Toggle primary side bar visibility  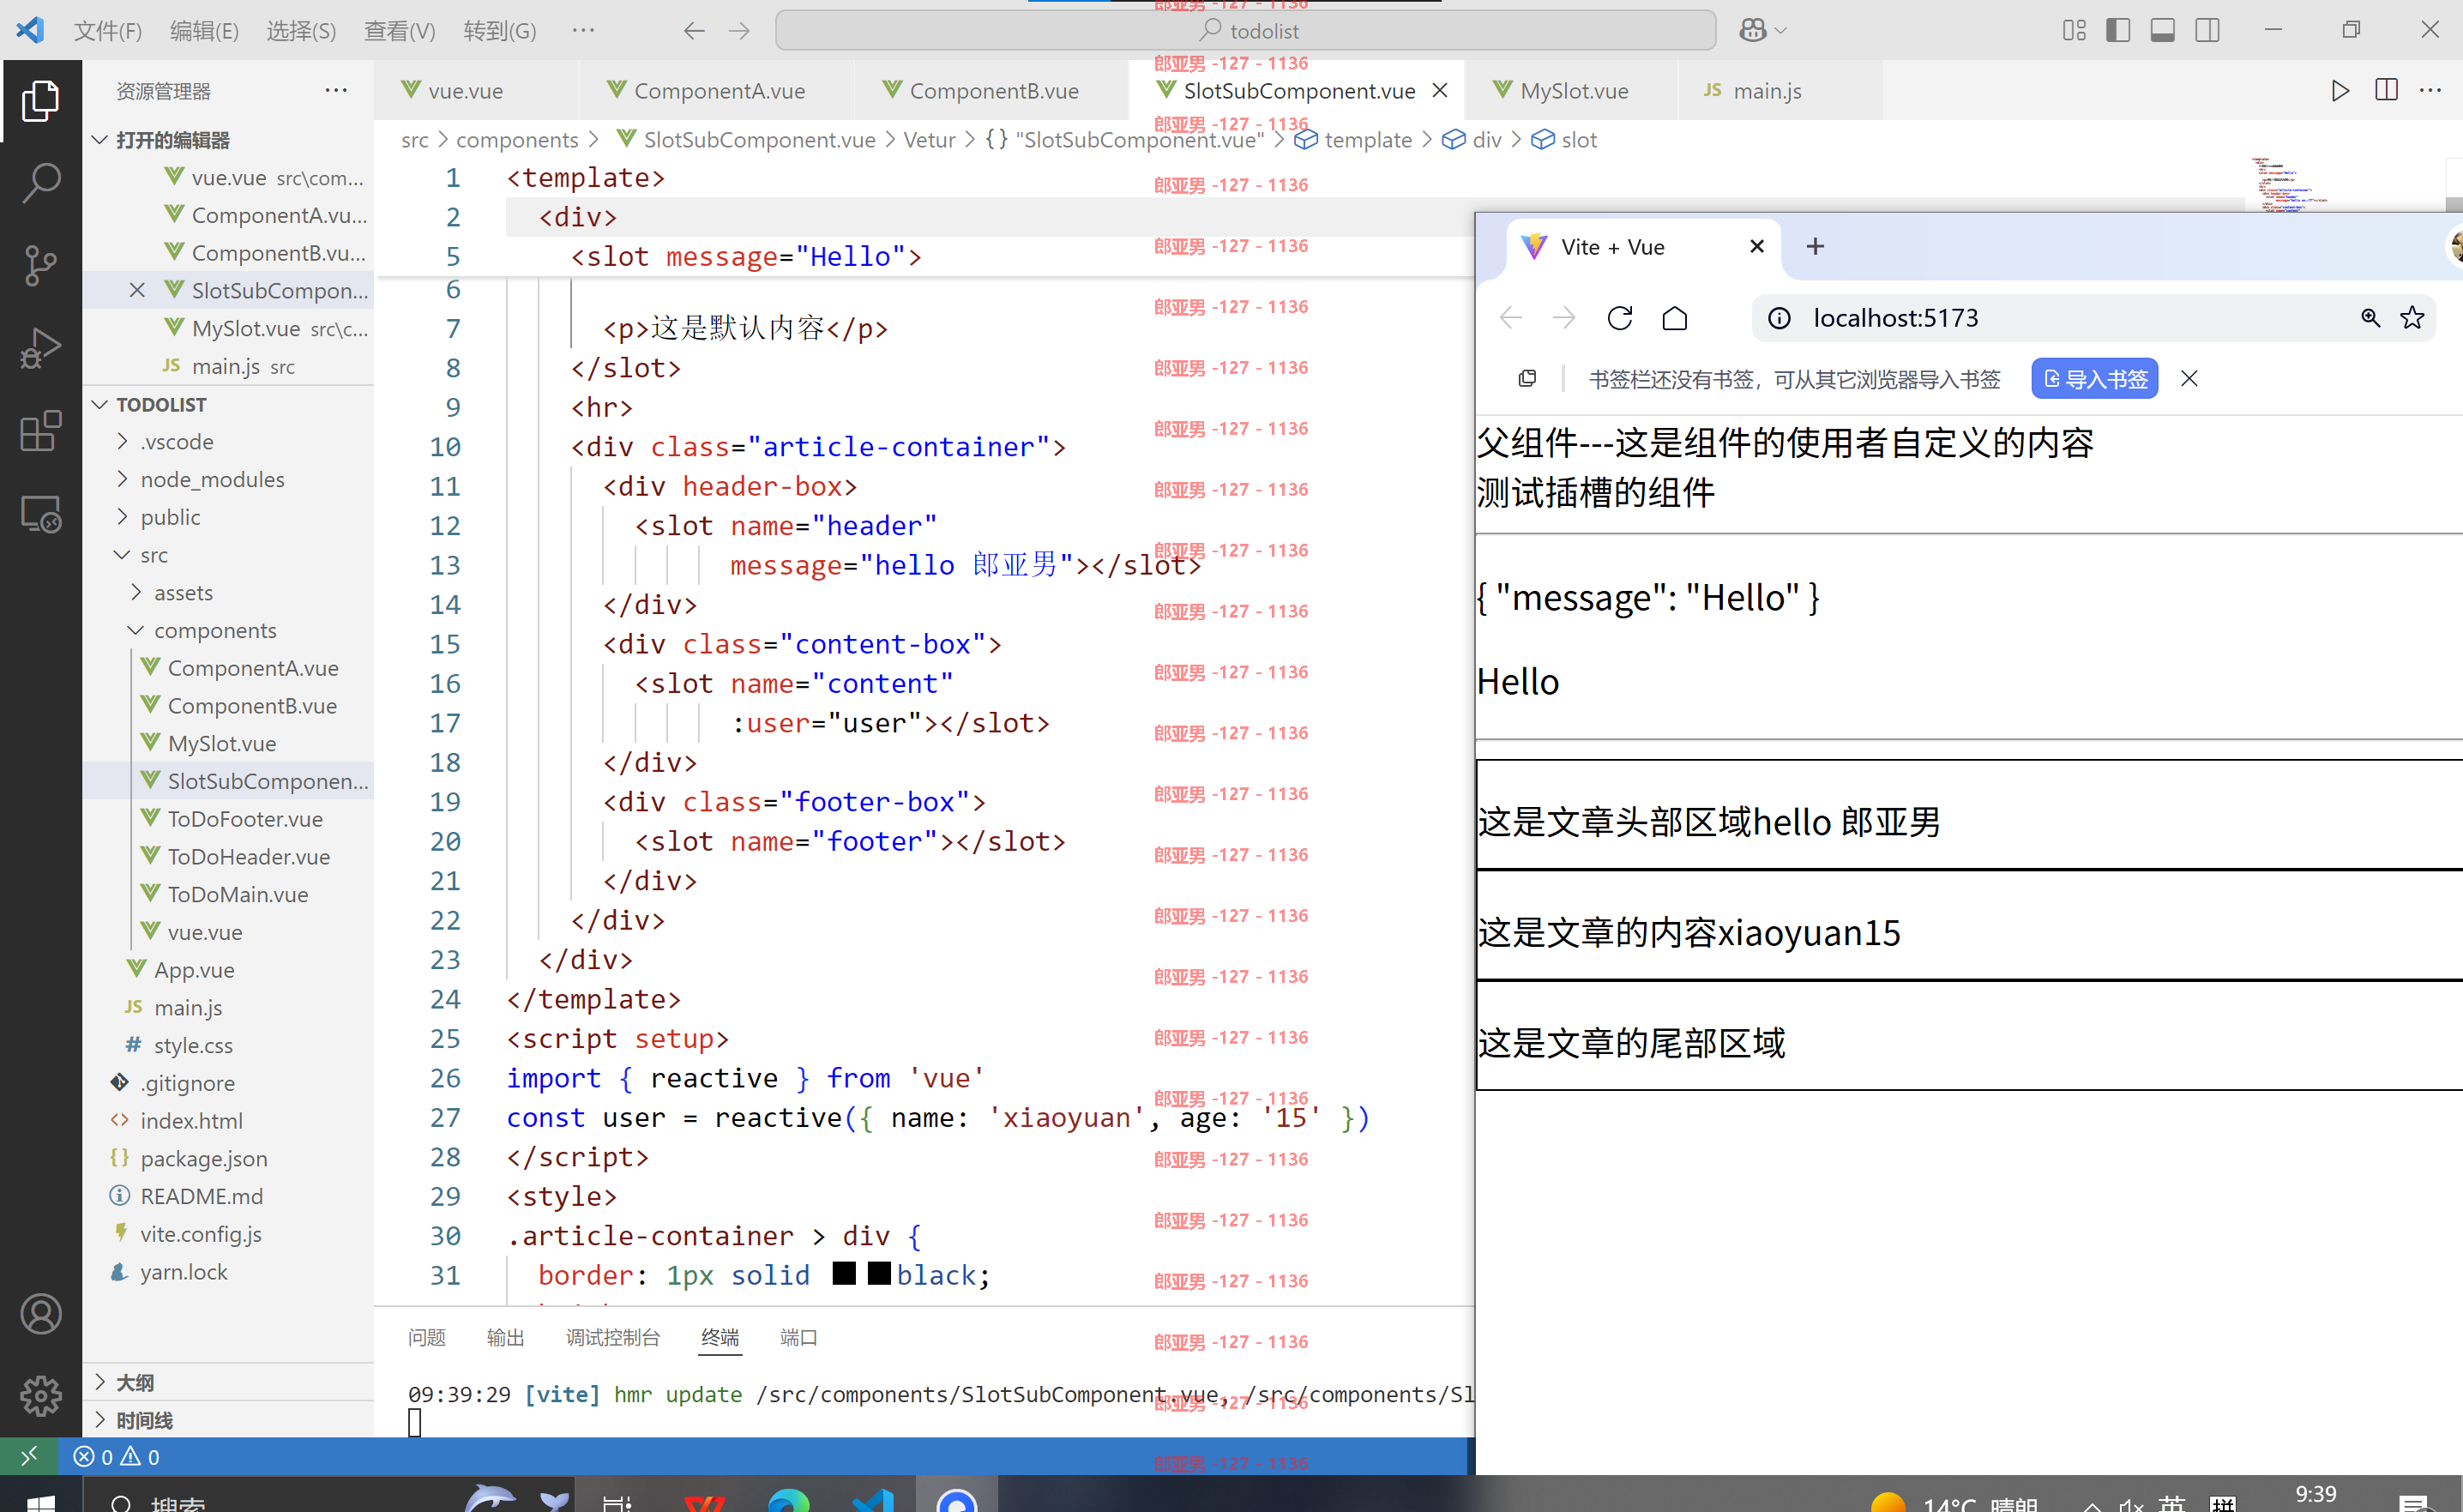pos(2118,31)
